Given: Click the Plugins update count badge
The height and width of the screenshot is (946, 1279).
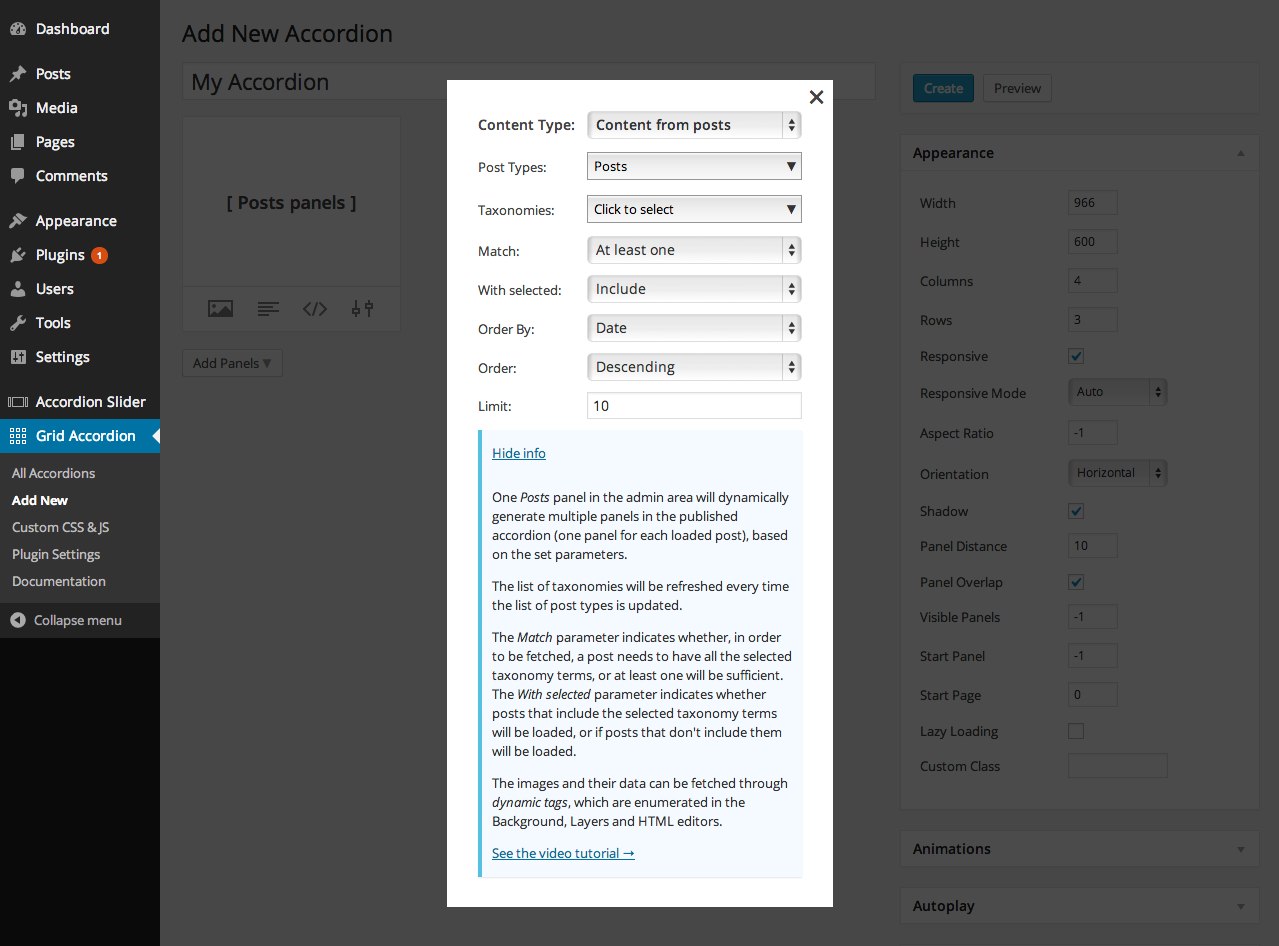Looking at the screenshot, I should (99, 255).
